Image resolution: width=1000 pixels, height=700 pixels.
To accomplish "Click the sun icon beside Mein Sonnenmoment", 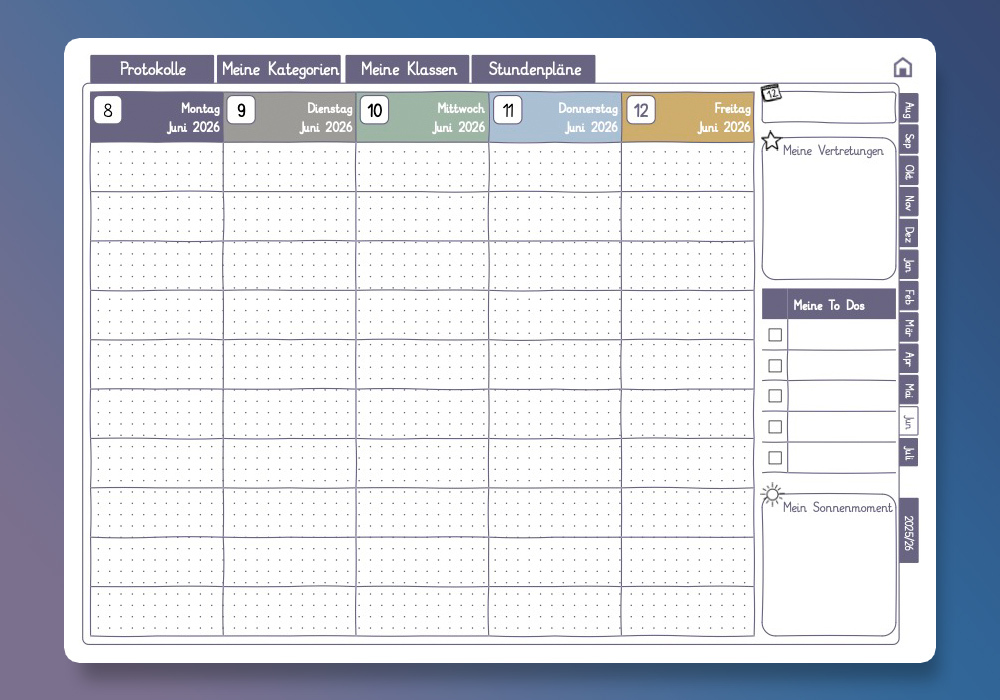I will [x=771, y=494].
